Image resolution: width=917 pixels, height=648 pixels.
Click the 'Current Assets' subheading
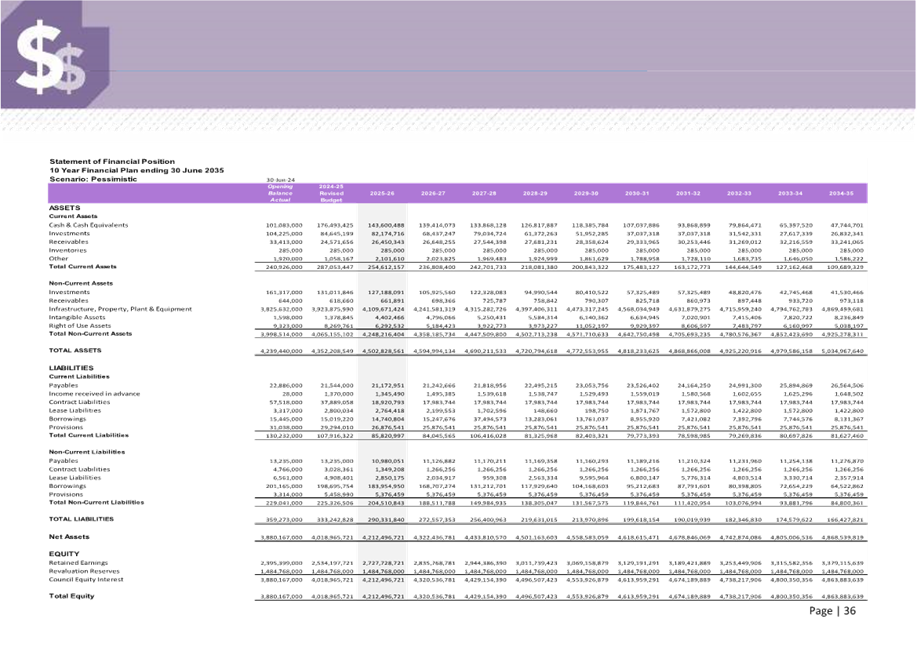[73, 216]
